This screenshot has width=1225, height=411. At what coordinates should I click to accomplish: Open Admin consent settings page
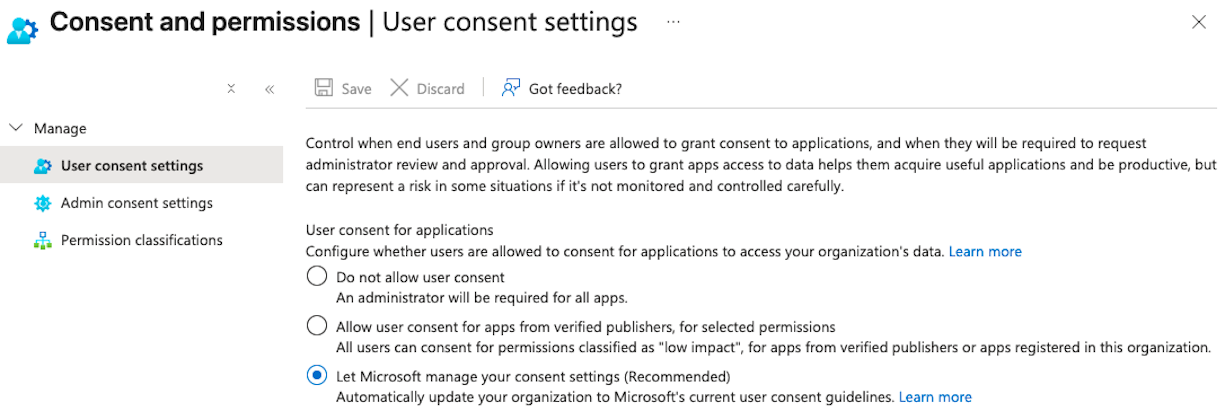coord(136,203)
